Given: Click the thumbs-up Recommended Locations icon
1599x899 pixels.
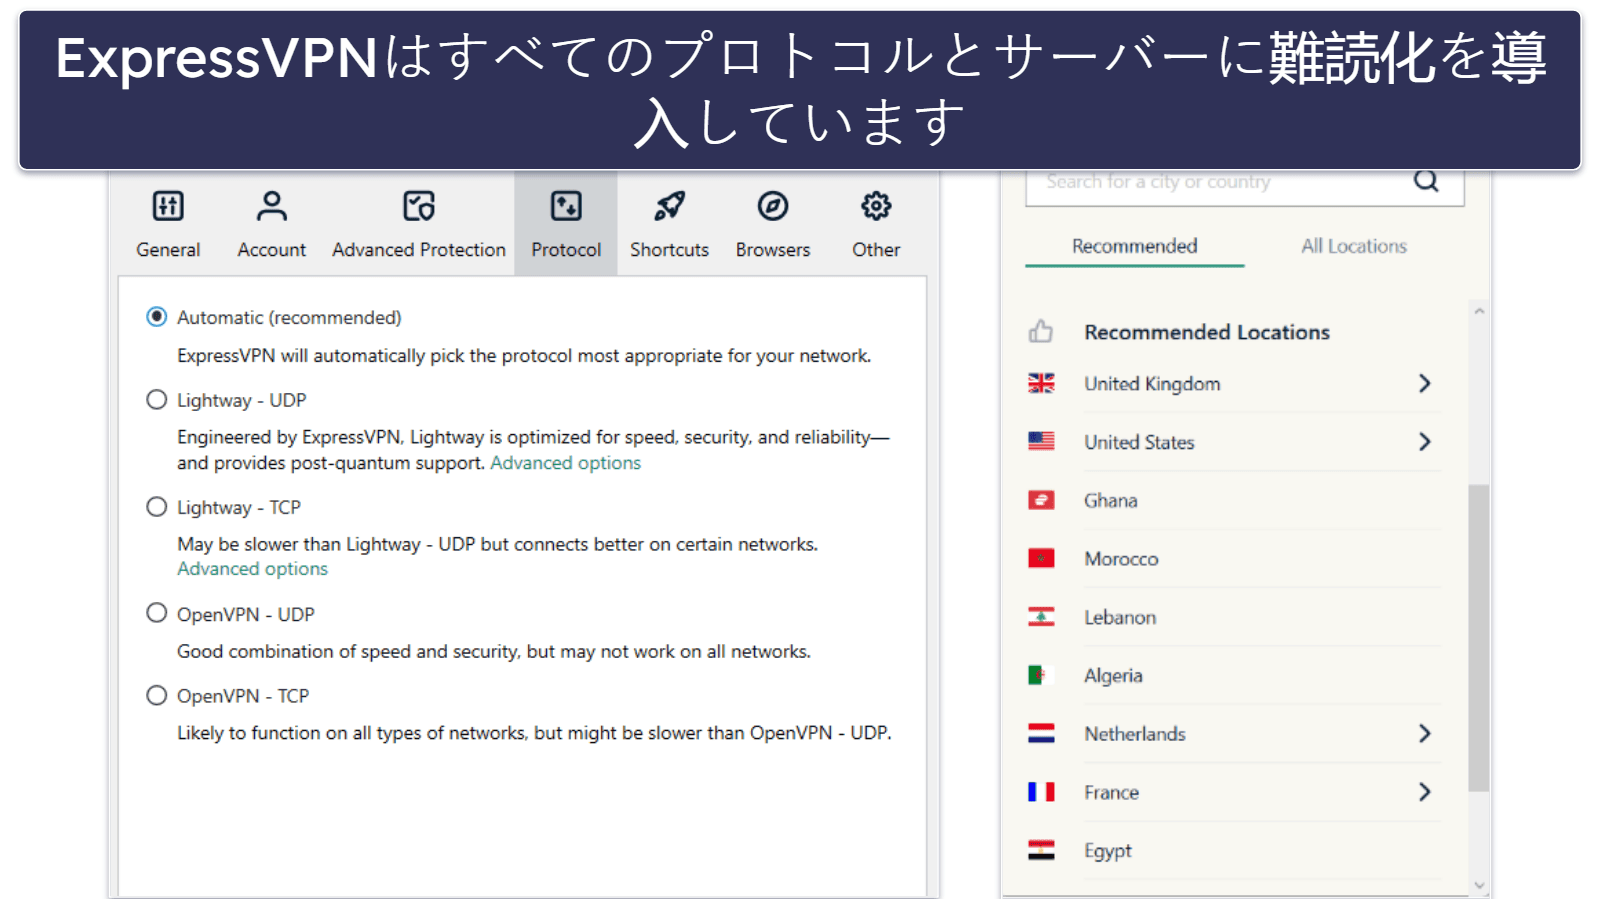Looking at the screenshot, I should pyautogui.click(x=1041, y=331).
